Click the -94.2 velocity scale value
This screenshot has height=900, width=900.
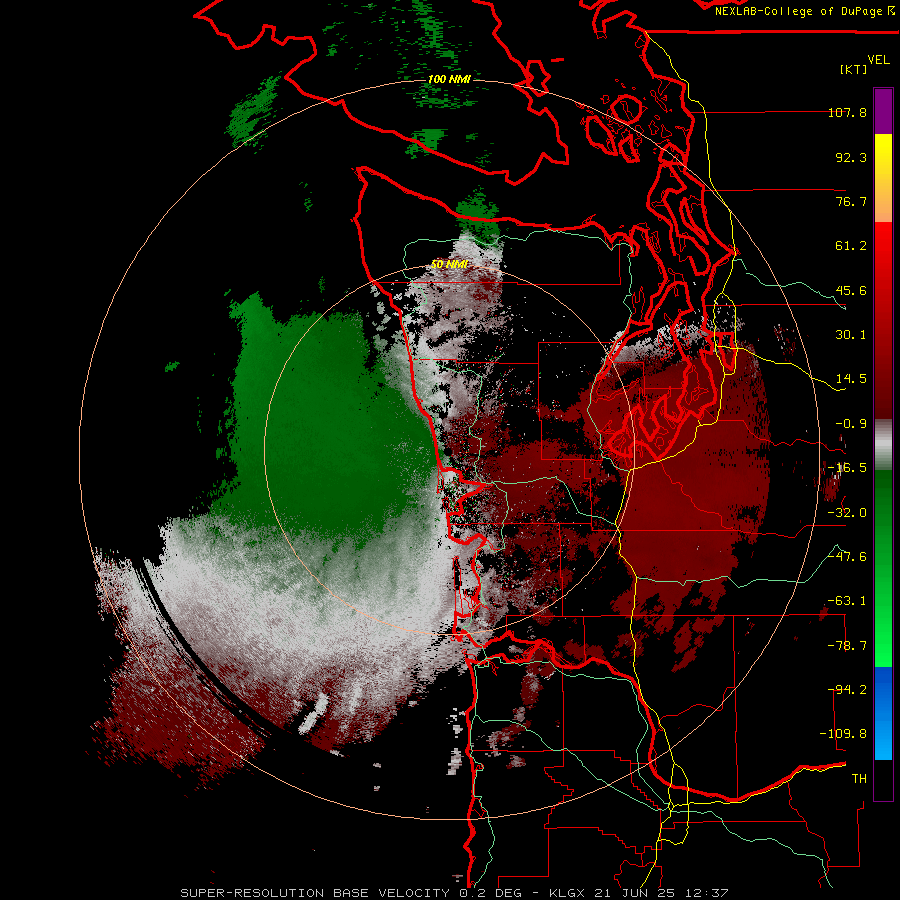[x=847, y=690]
